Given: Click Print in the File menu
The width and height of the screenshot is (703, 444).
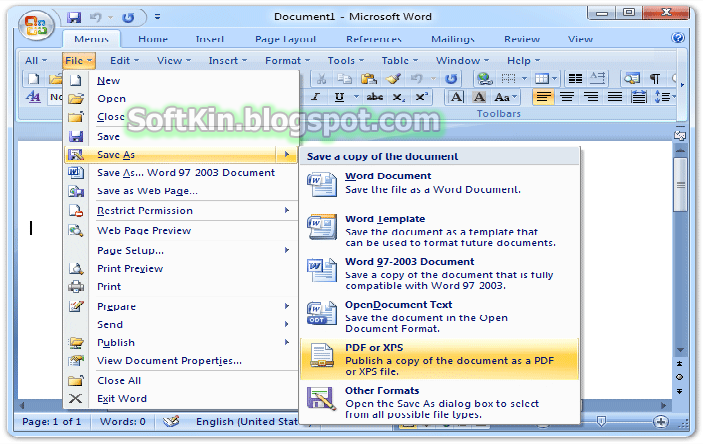Looking at the screenshot, I should (x=181, y=287).
